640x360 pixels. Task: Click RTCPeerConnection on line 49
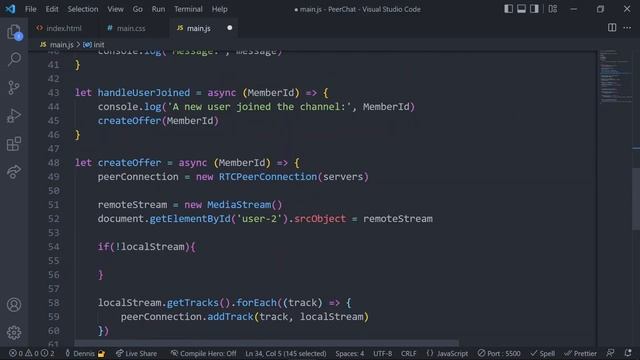click(x=268, y=177)
